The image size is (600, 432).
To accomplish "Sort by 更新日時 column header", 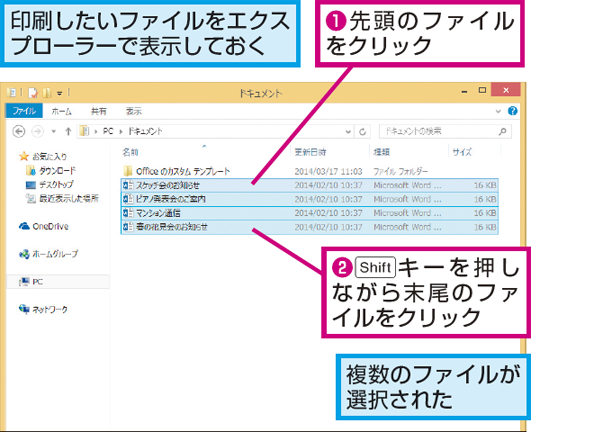I will click(310, 152).
